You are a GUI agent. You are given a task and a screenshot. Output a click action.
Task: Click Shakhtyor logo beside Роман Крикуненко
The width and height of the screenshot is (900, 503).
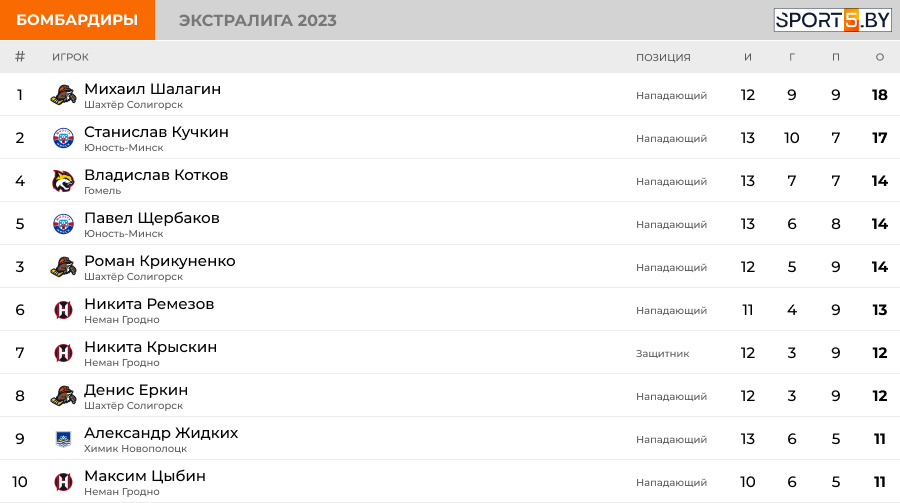point(63,267)
